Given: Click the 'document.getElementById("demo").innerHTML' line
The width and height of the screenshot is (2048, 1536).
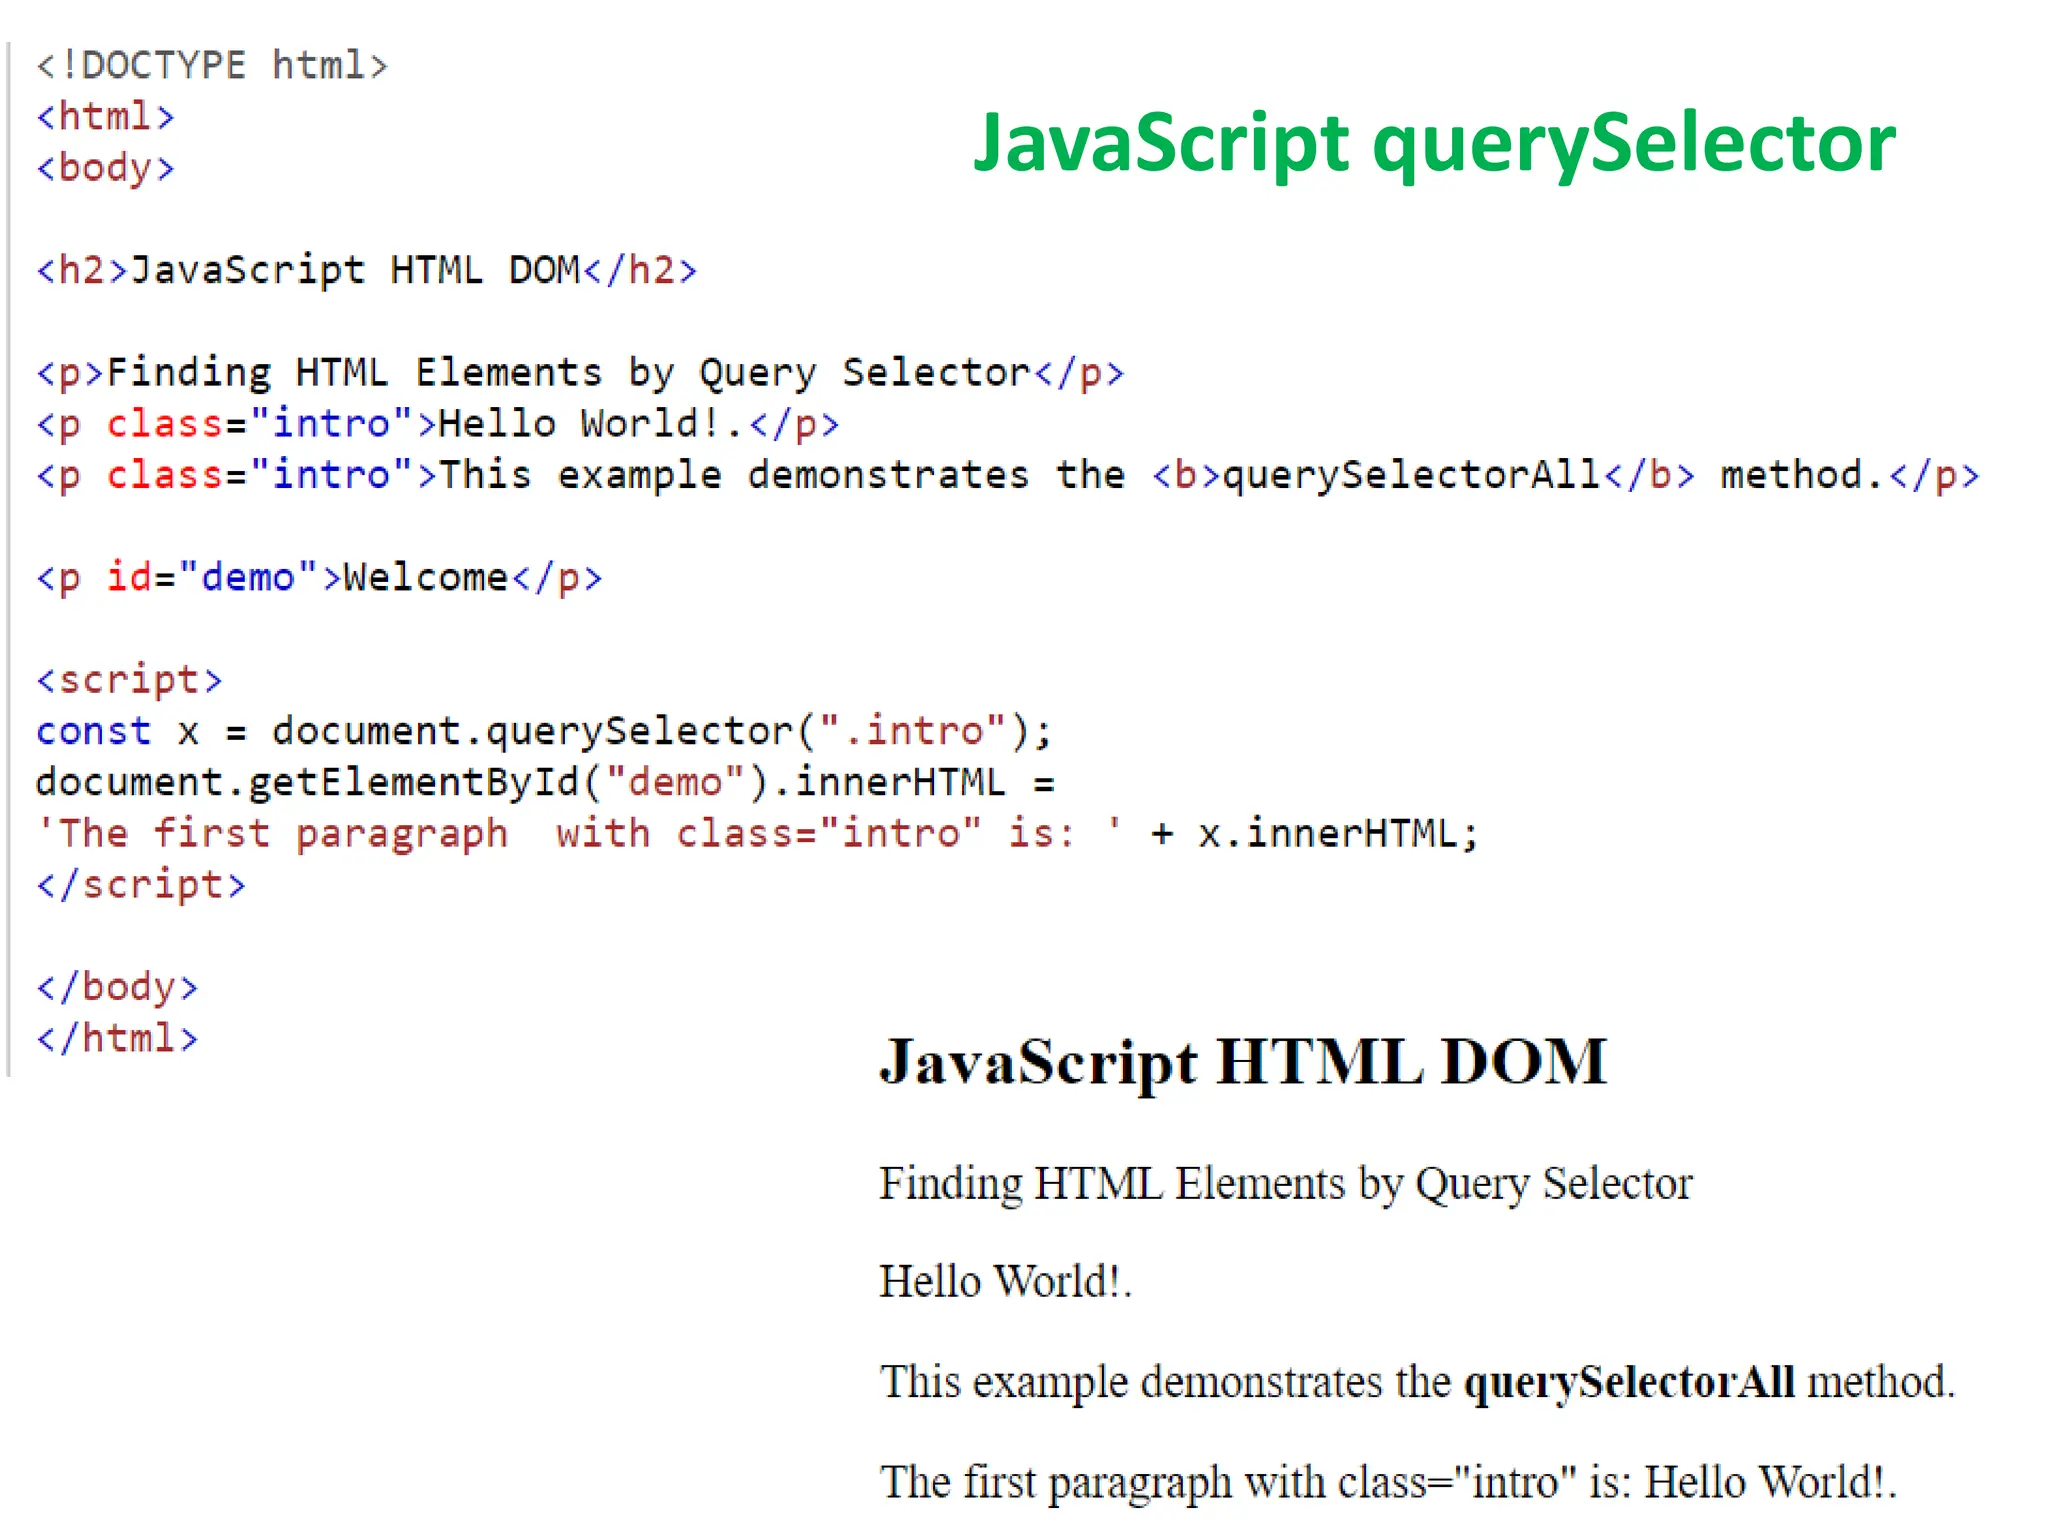Looking at the screenshot, I should click(x=546, y=783).
